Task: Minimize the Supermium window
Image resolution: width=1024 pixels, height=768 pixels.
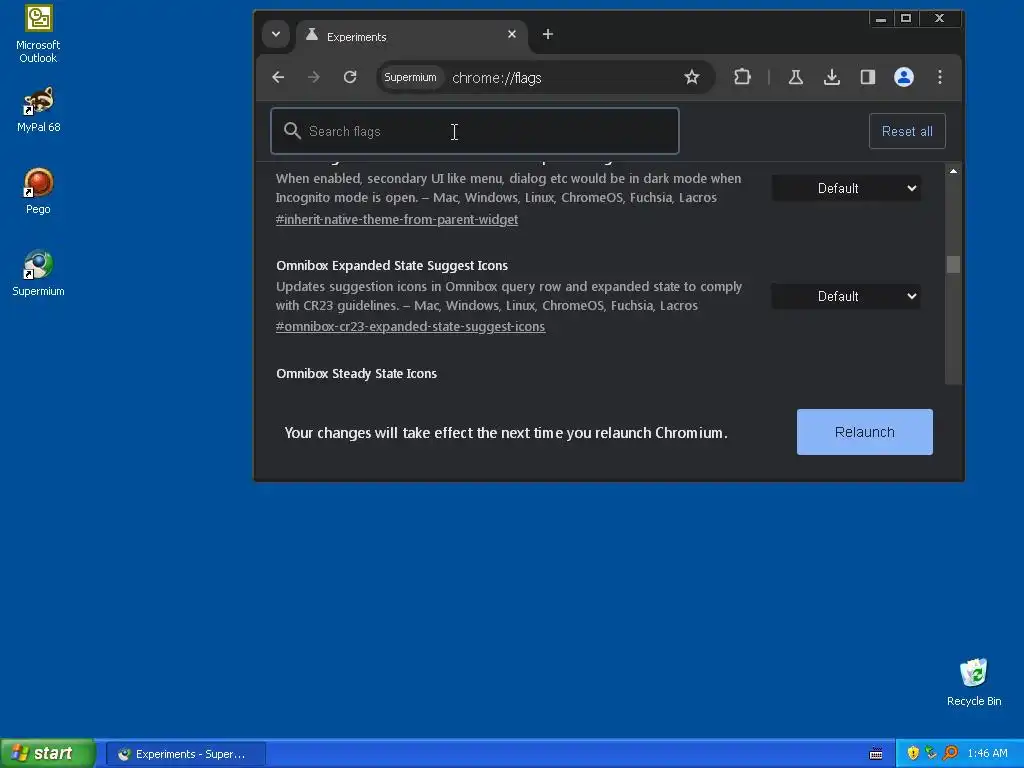Action: [x=881, y=19]
